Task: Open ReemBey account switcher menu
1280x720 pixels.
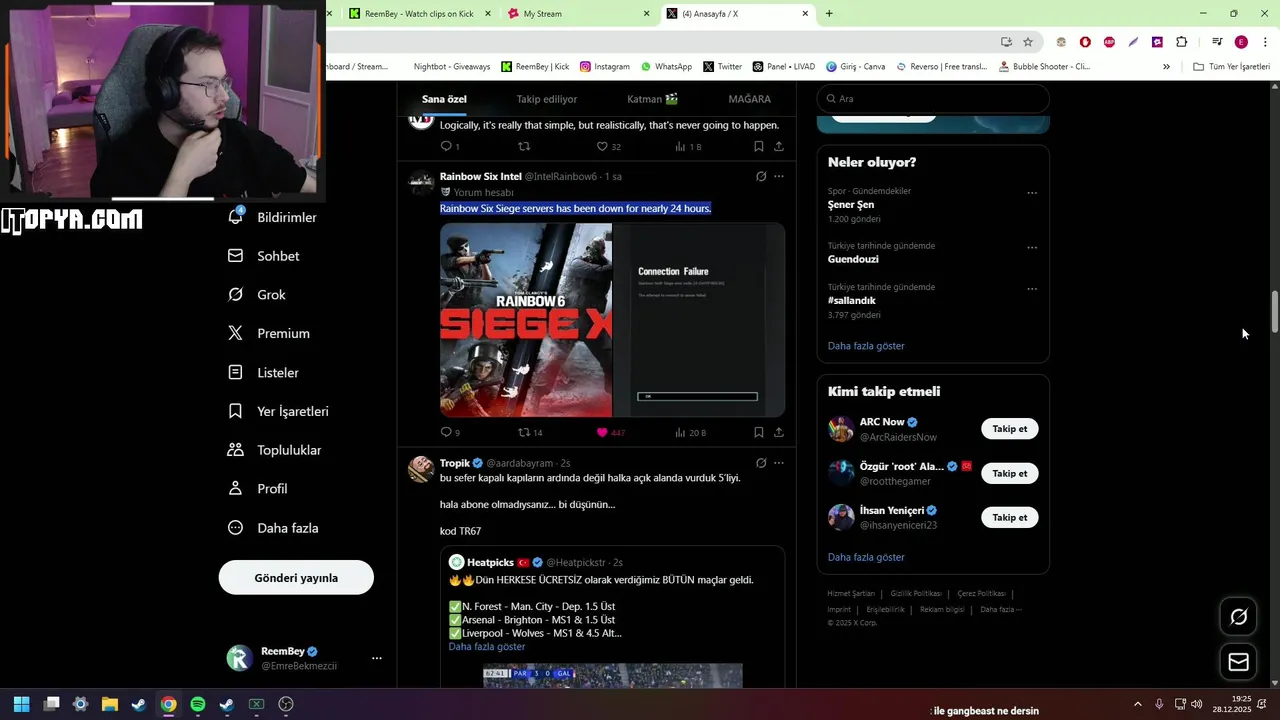Action: (x=376, y=658)
